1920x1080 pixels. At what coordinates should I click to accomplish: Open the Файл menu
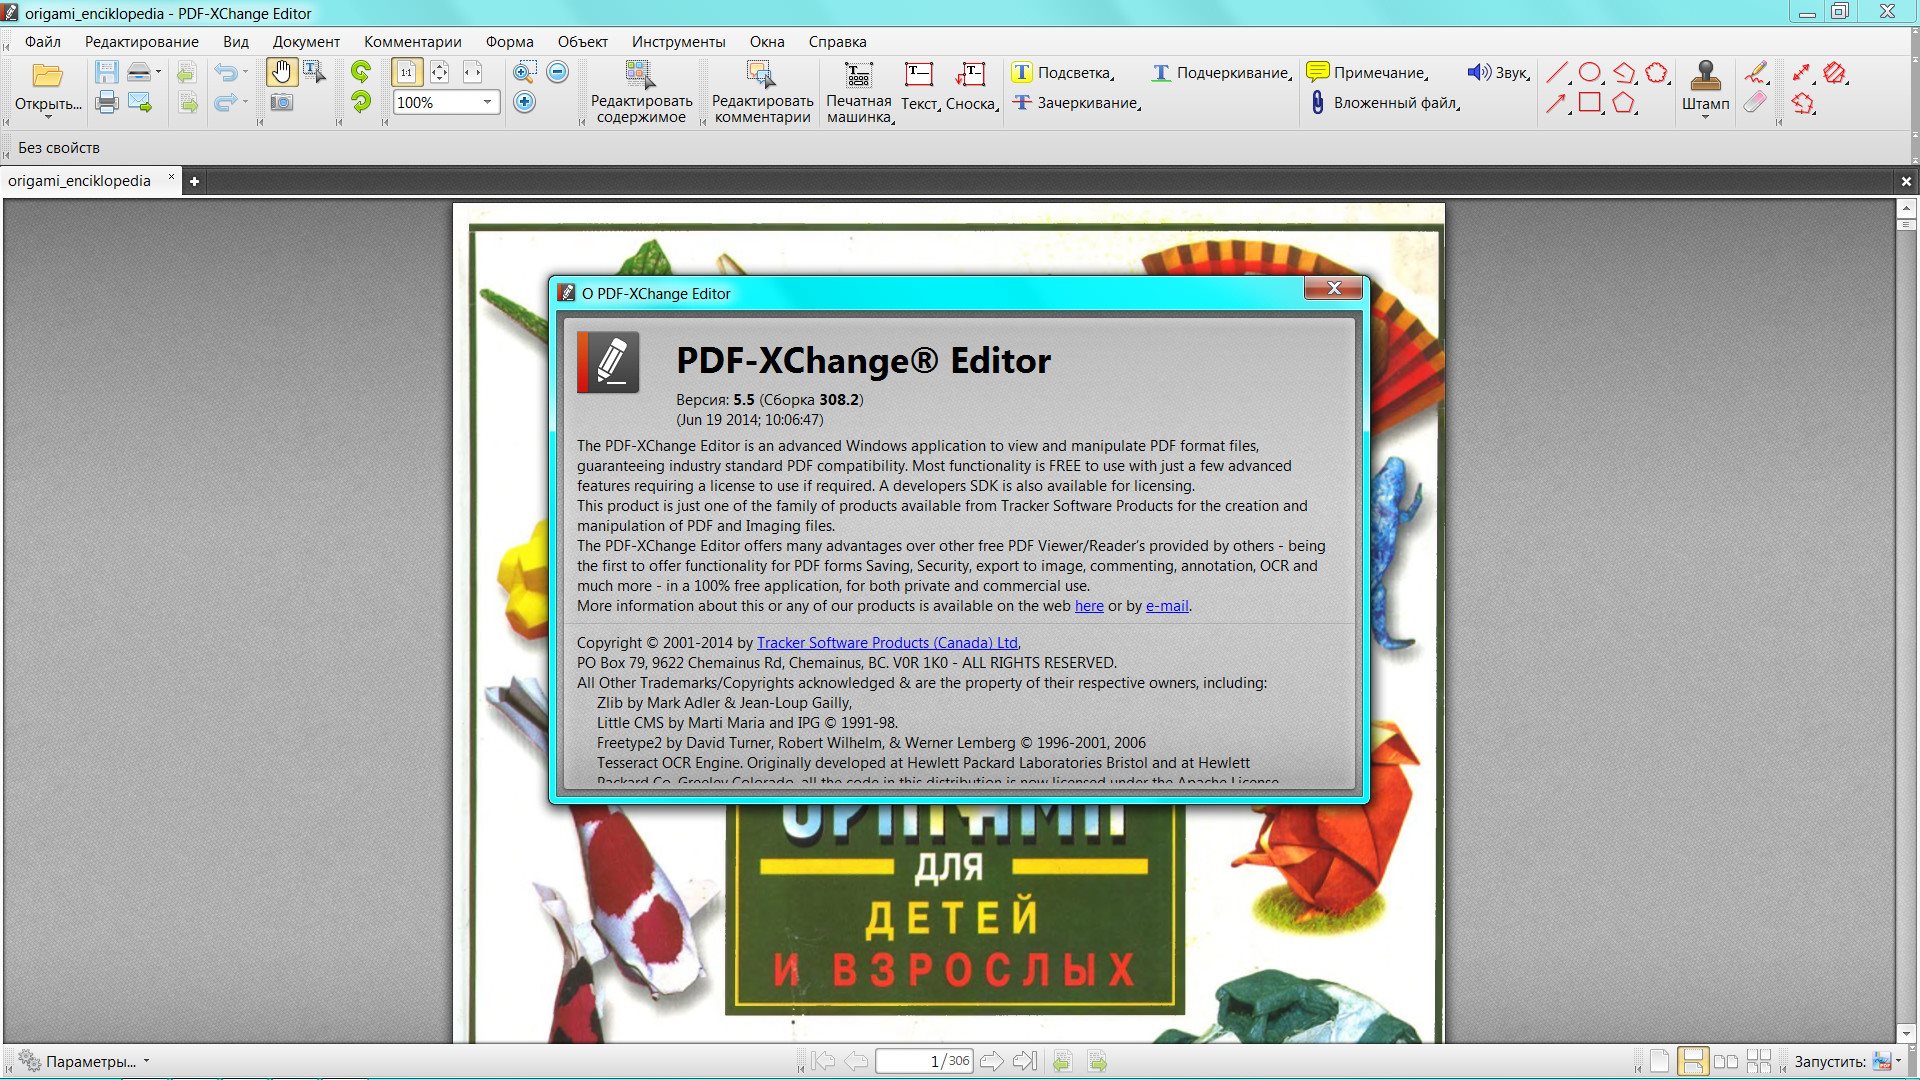click(x=43, y=41)
